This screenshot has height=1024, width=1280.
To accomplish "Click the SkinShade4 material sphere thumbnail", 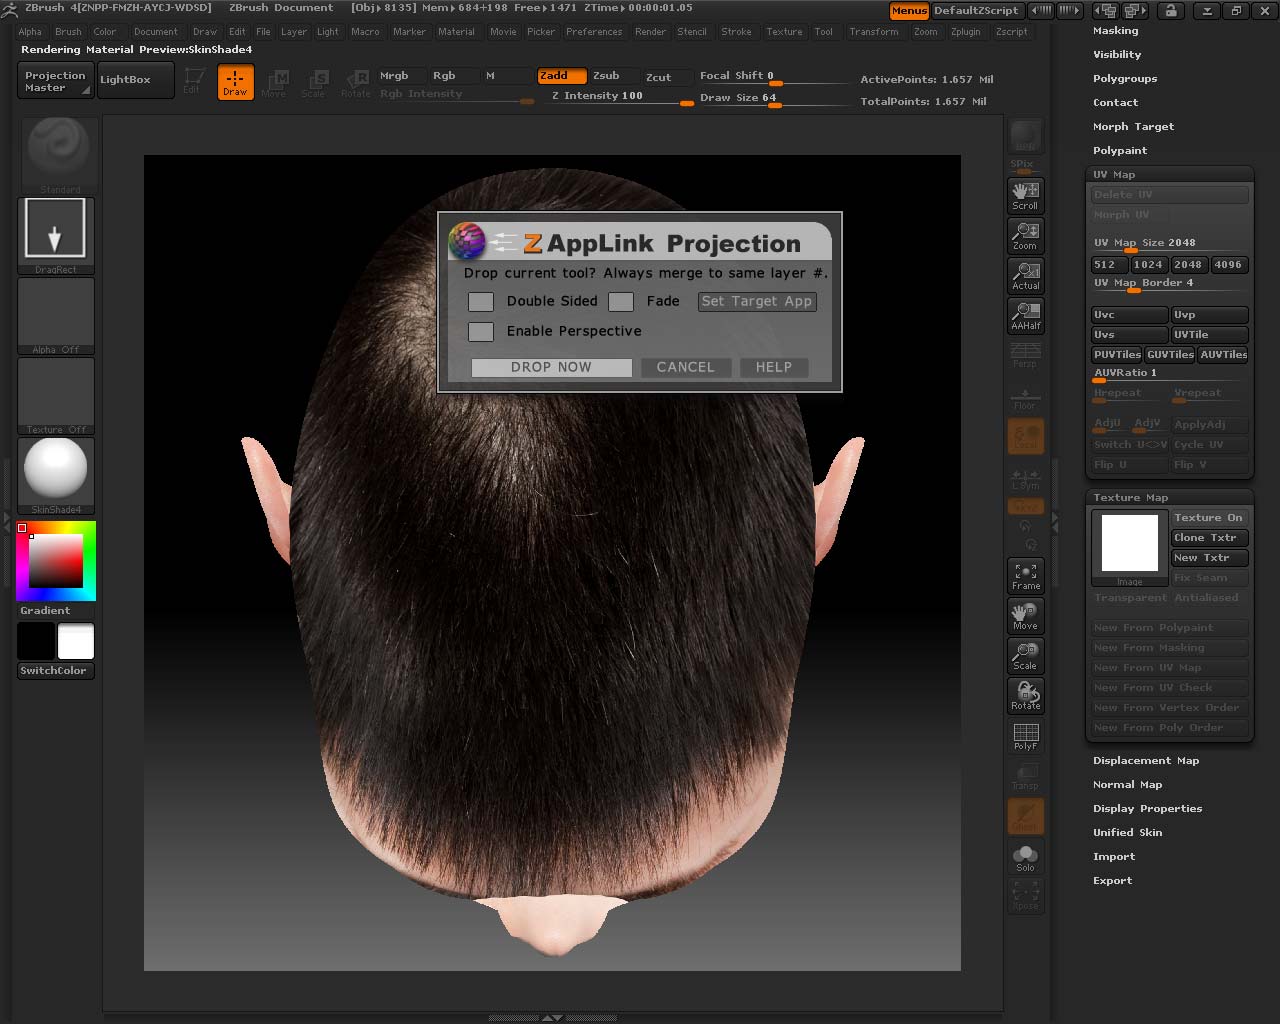I will (x=56, y=469).
